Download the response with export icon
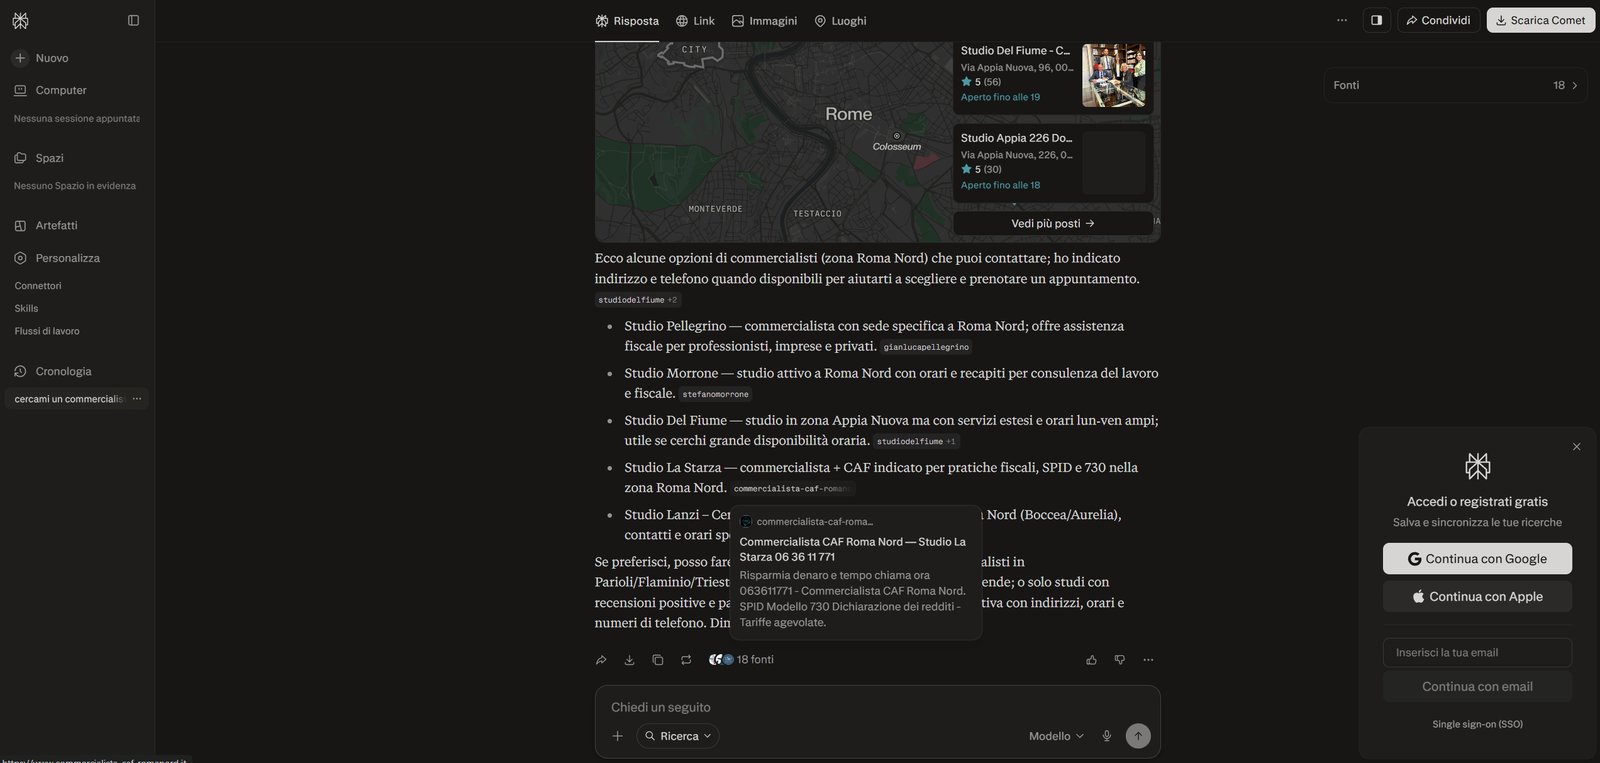The width and height of the screenshot is (1600, 763). coord(629,660)
